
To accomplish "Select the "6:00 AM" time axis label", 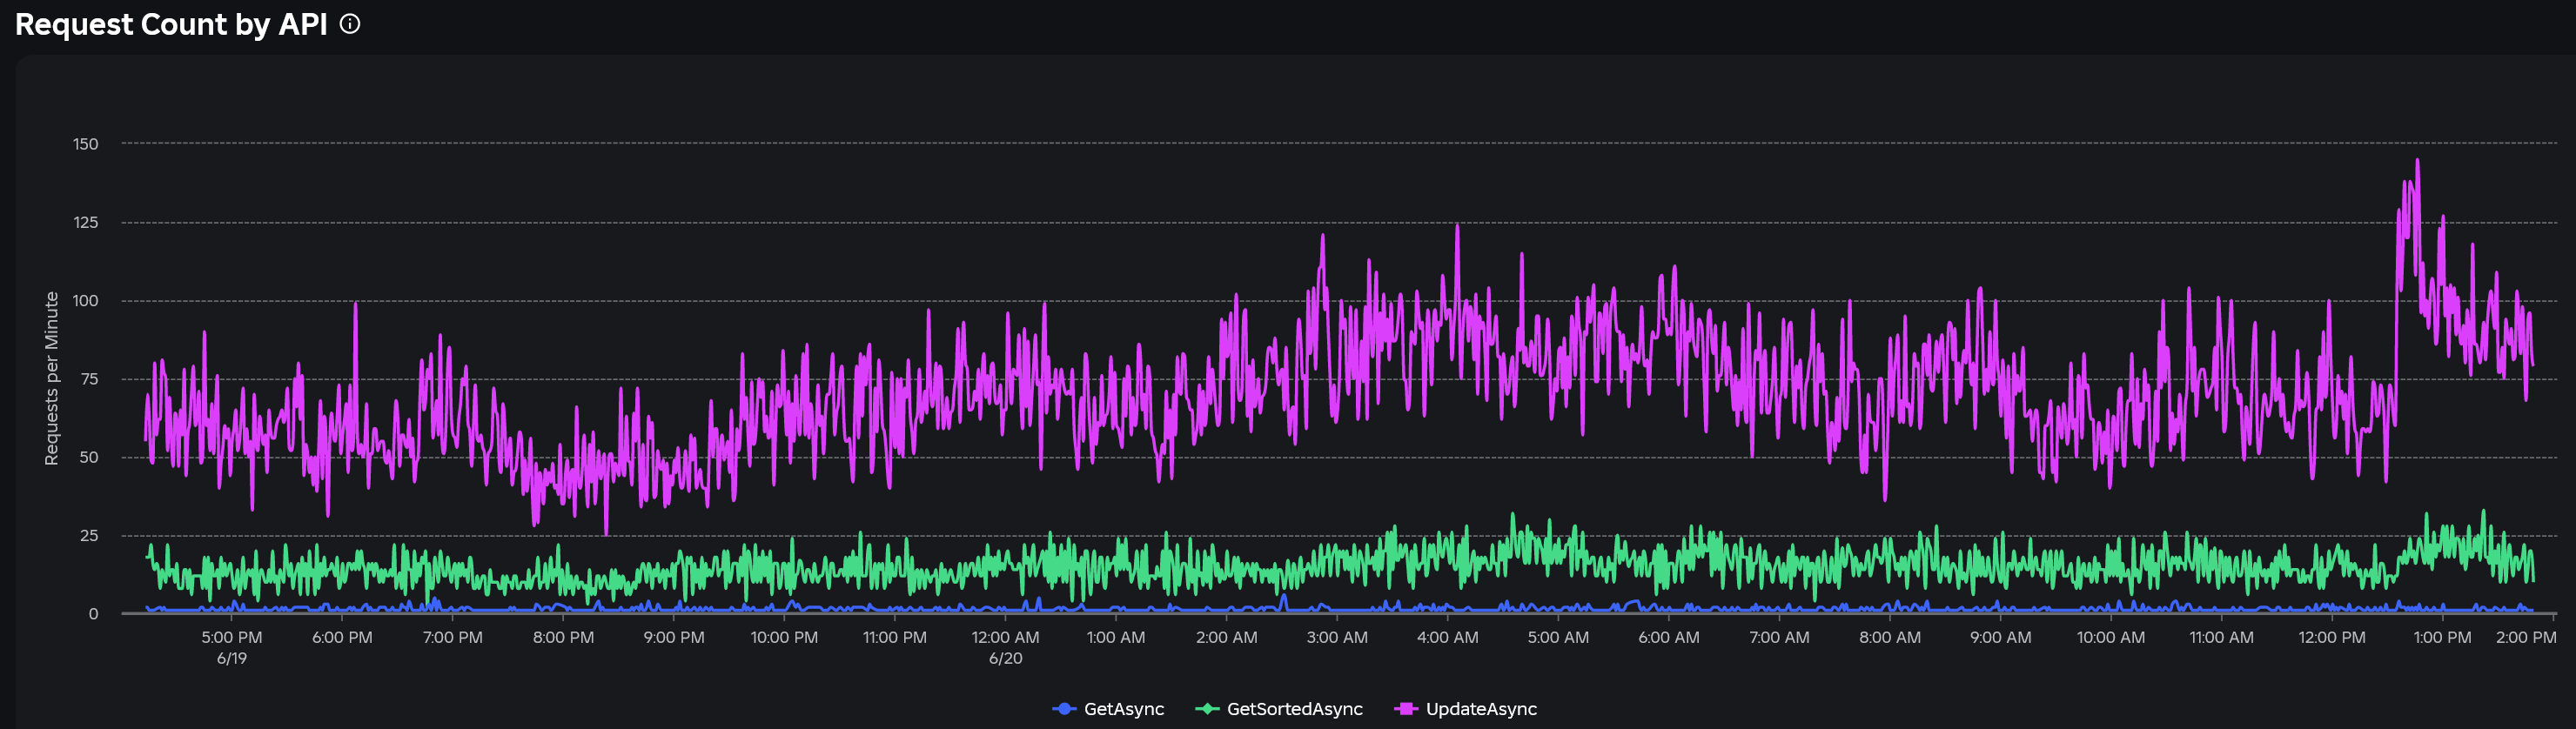I will pyautogui.click(x=1669, y=637).
